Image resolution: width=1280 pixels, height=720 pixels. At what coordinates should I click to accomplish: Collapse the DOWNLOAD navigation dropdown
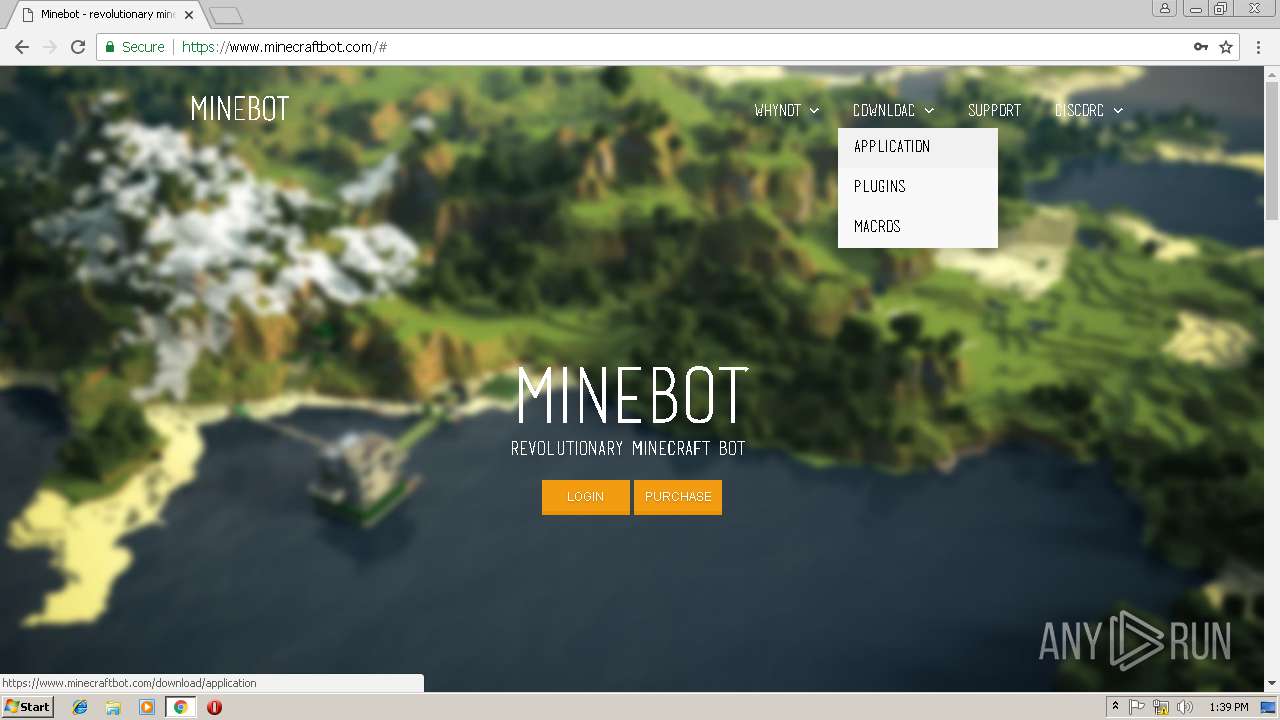pyautogui.click(x=894, y=110)
